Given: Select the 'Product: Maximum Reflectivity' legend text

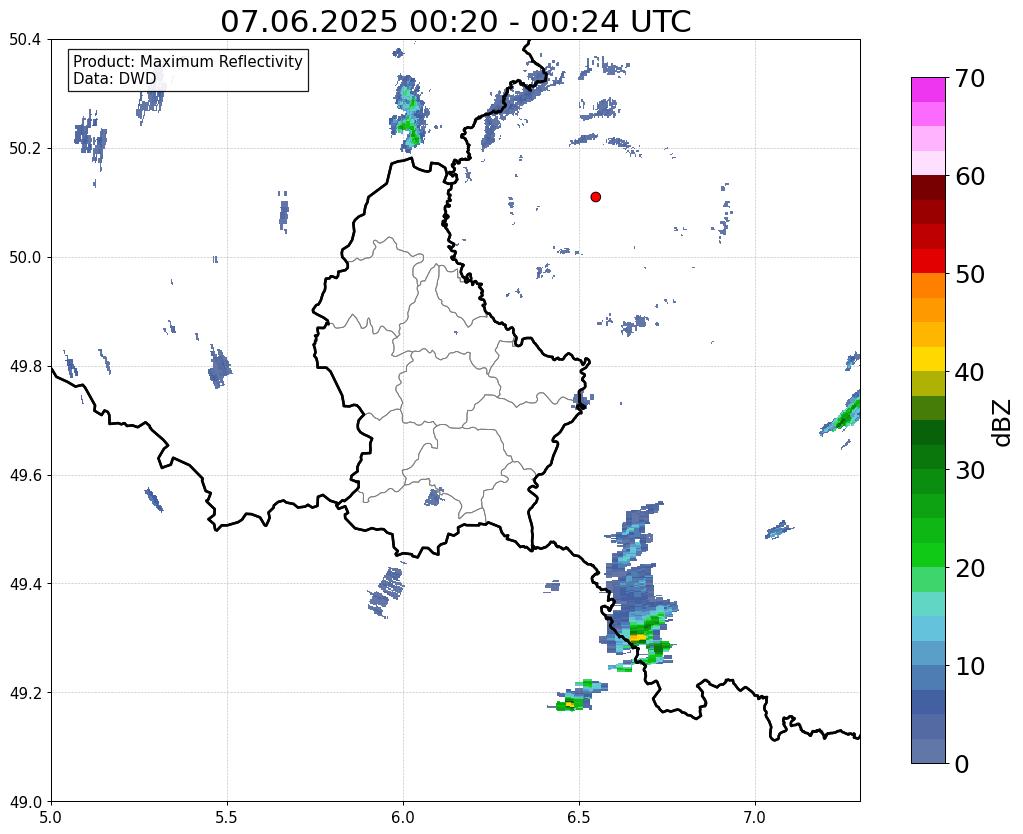Looking at the screenshot, I should coord(188,61).
